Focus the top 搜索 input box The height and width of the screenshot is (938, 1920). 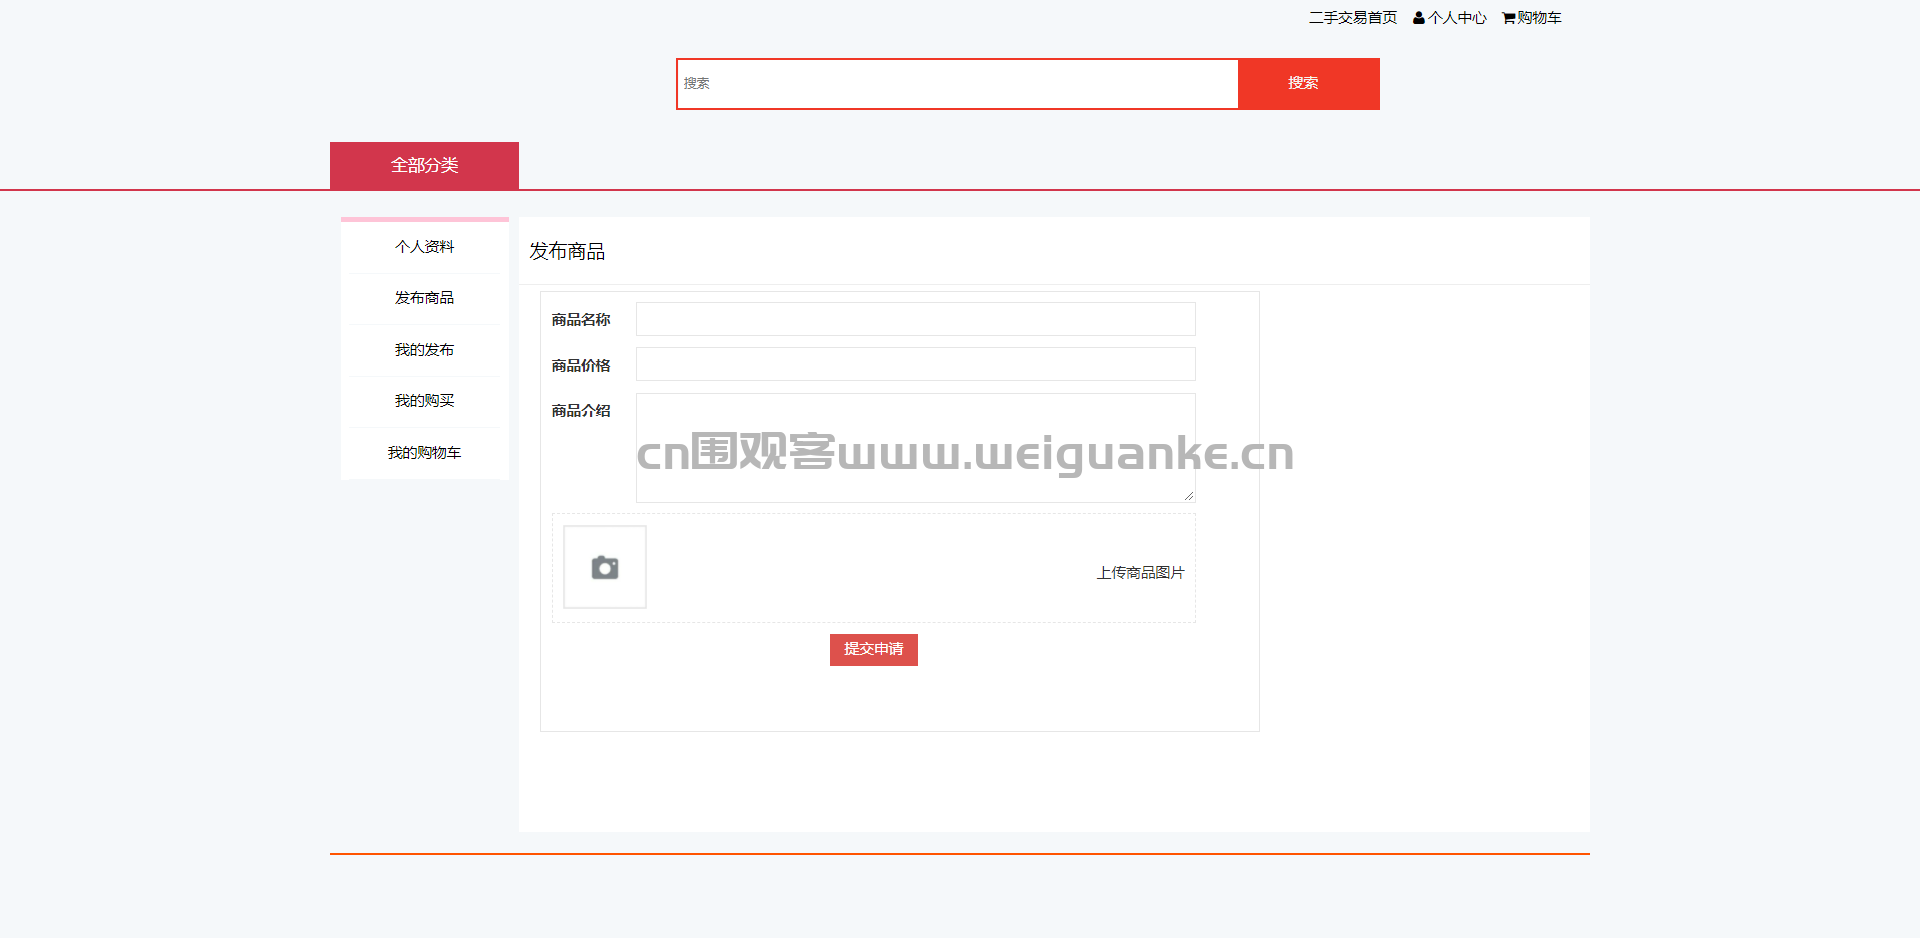[958, 84]
